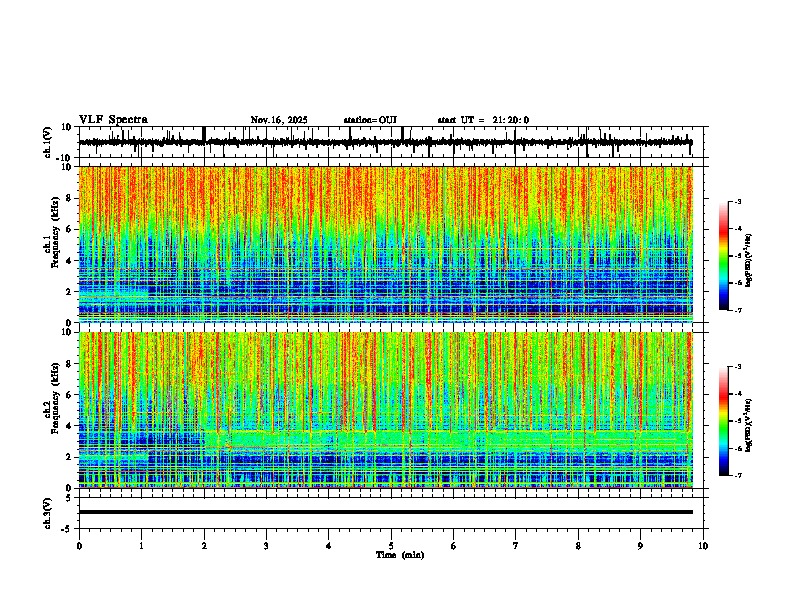Click the "-7" label on ch.1 color bar
The height and width of the screenshot is (612, 792).
tap(738, 310)
